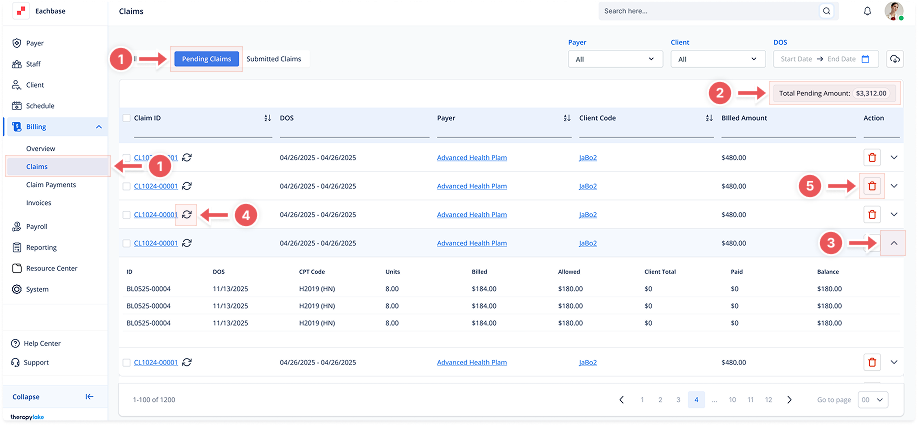Collapse the expanded claim row chevron

click(x=894, y=243)
